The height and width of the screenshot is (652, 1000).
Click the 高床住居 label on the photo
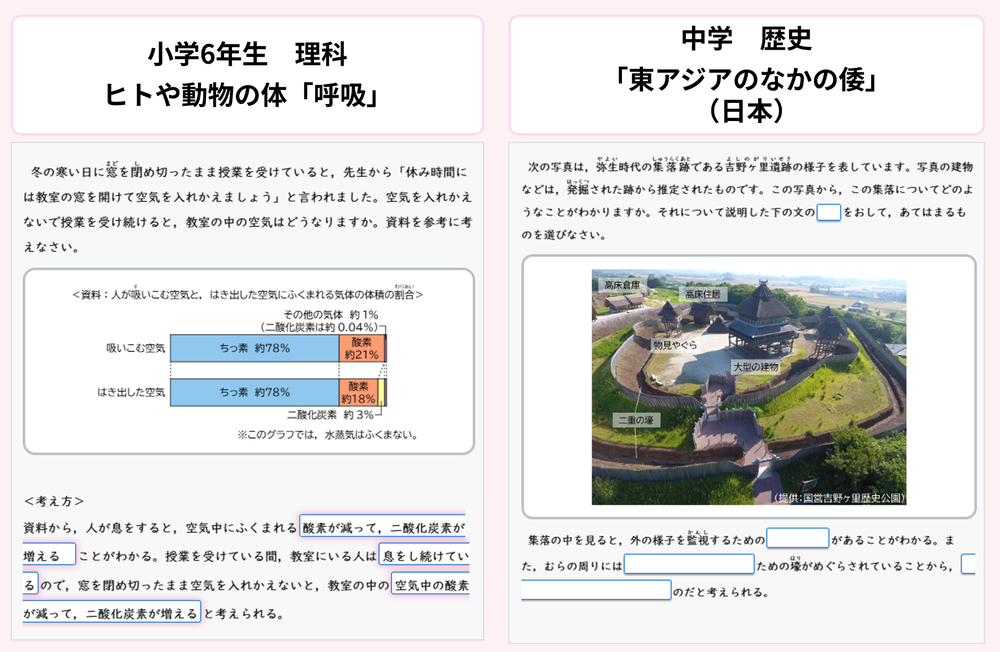coord(703,294)
